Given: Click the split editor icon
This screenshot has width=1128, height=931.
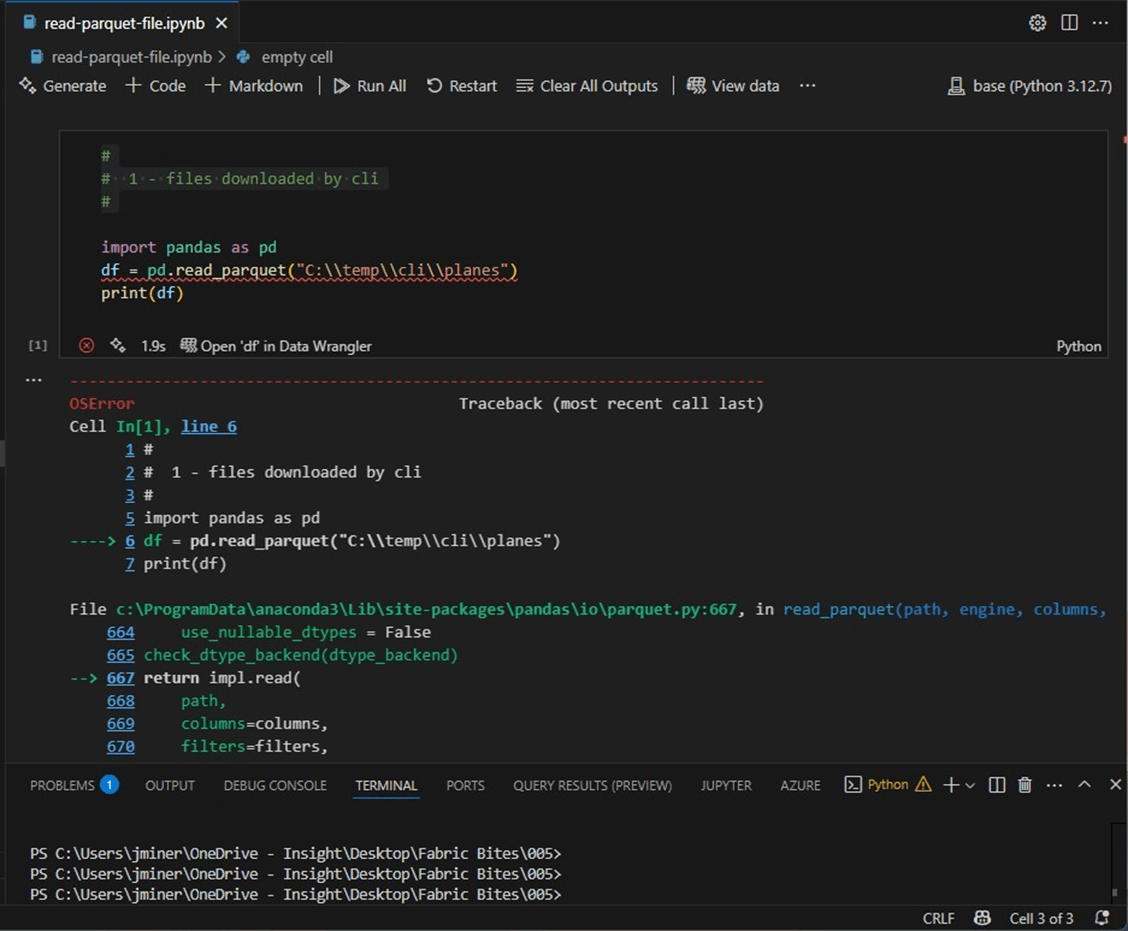Looking at the screenshot, I should point(1069,23).
